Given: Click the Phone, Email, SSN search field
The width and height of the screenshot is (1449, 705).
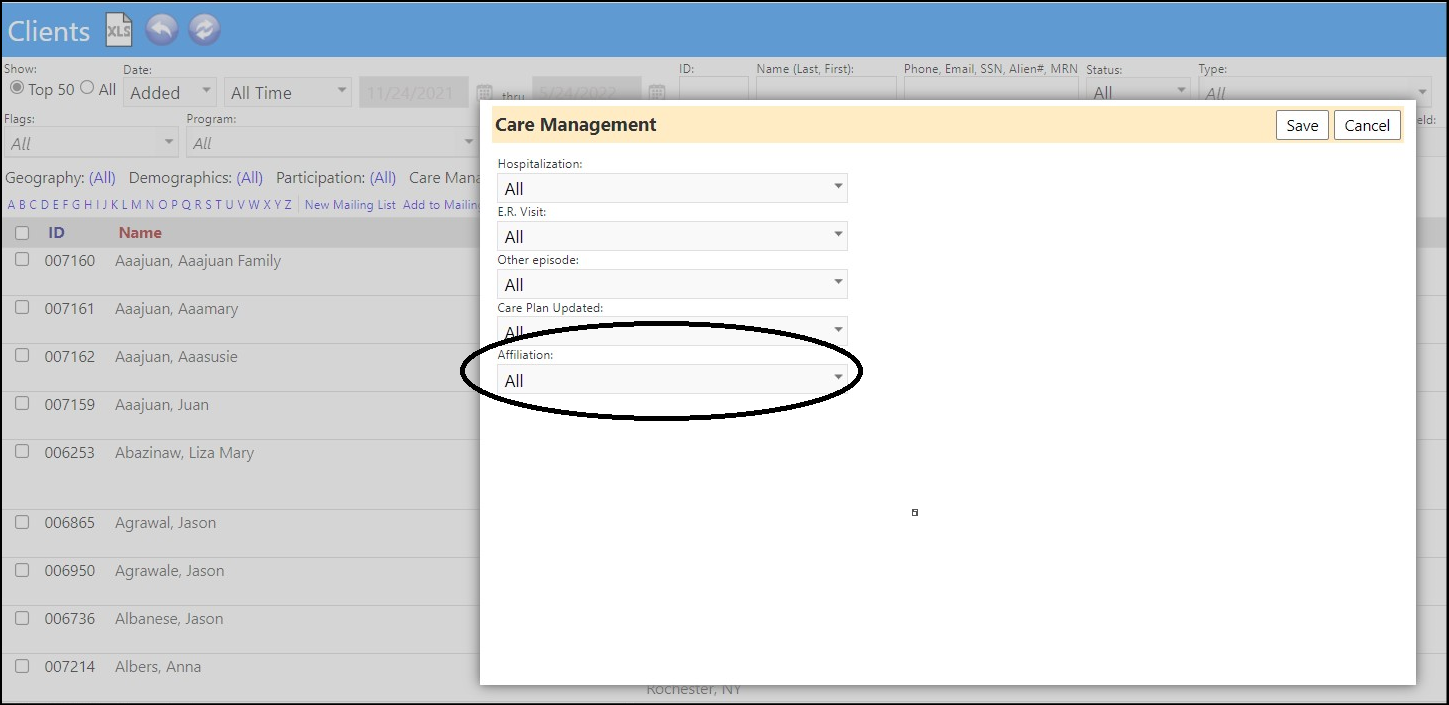Looking at the screenshot, I should coord(991,88).
